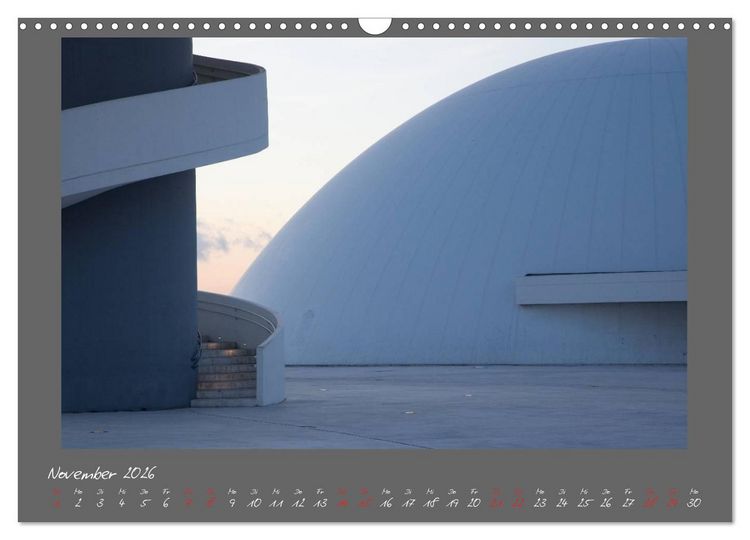Click the calendar hanger notch at top
The image size is (750, 540).
pos(375,26)
